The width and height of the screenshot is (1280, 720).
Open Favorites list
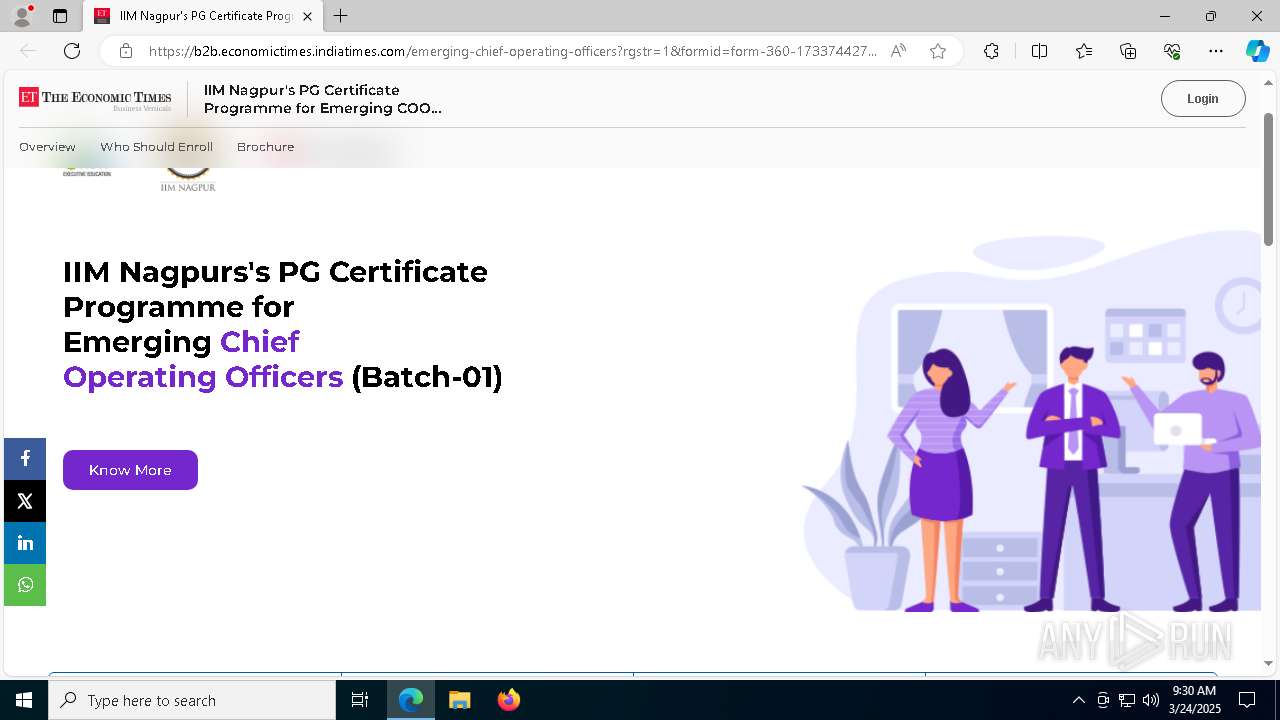(1084, 51)
